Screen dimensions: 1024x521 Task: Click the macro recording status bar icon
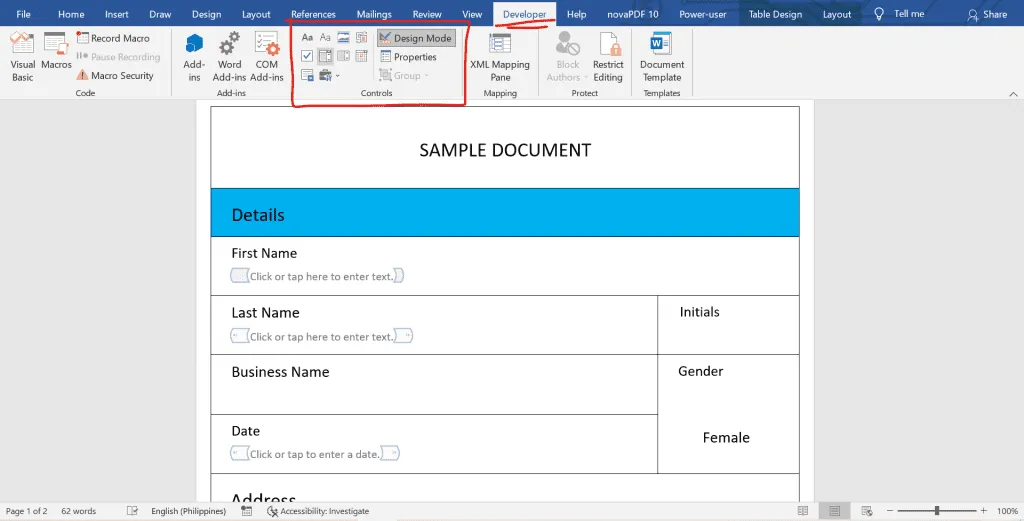click(x=246, y=511)
